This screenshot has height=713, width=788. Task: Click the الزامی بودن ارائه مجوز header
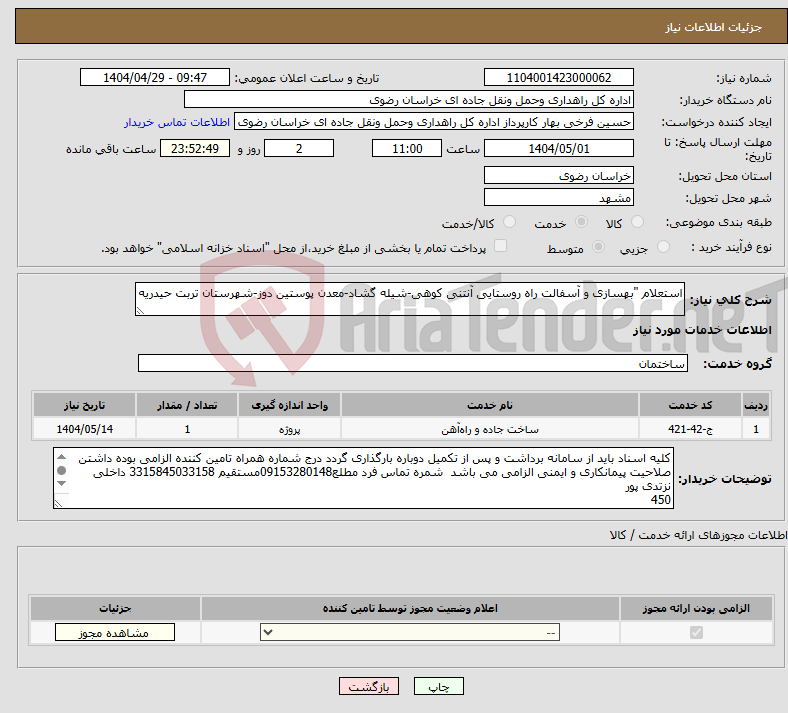tap(696, 608)
